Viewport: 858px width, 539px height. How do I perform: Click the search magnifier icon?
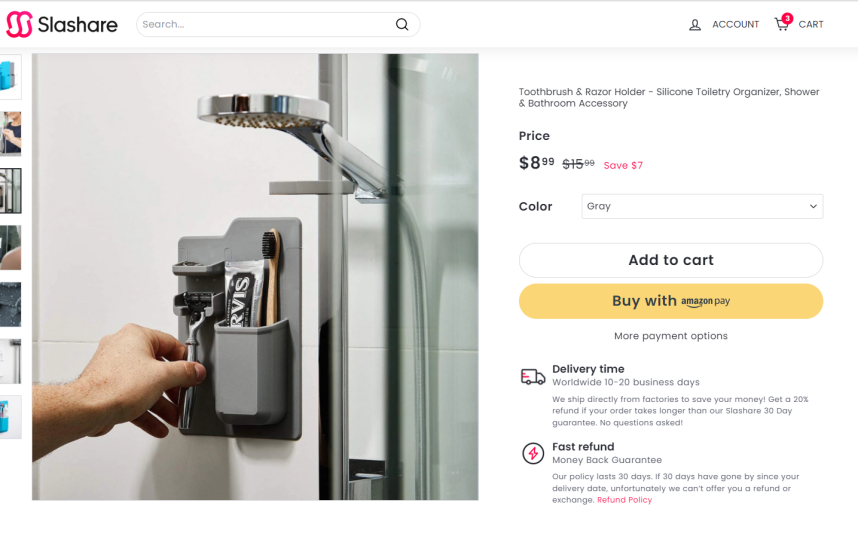tap(402, 24)
